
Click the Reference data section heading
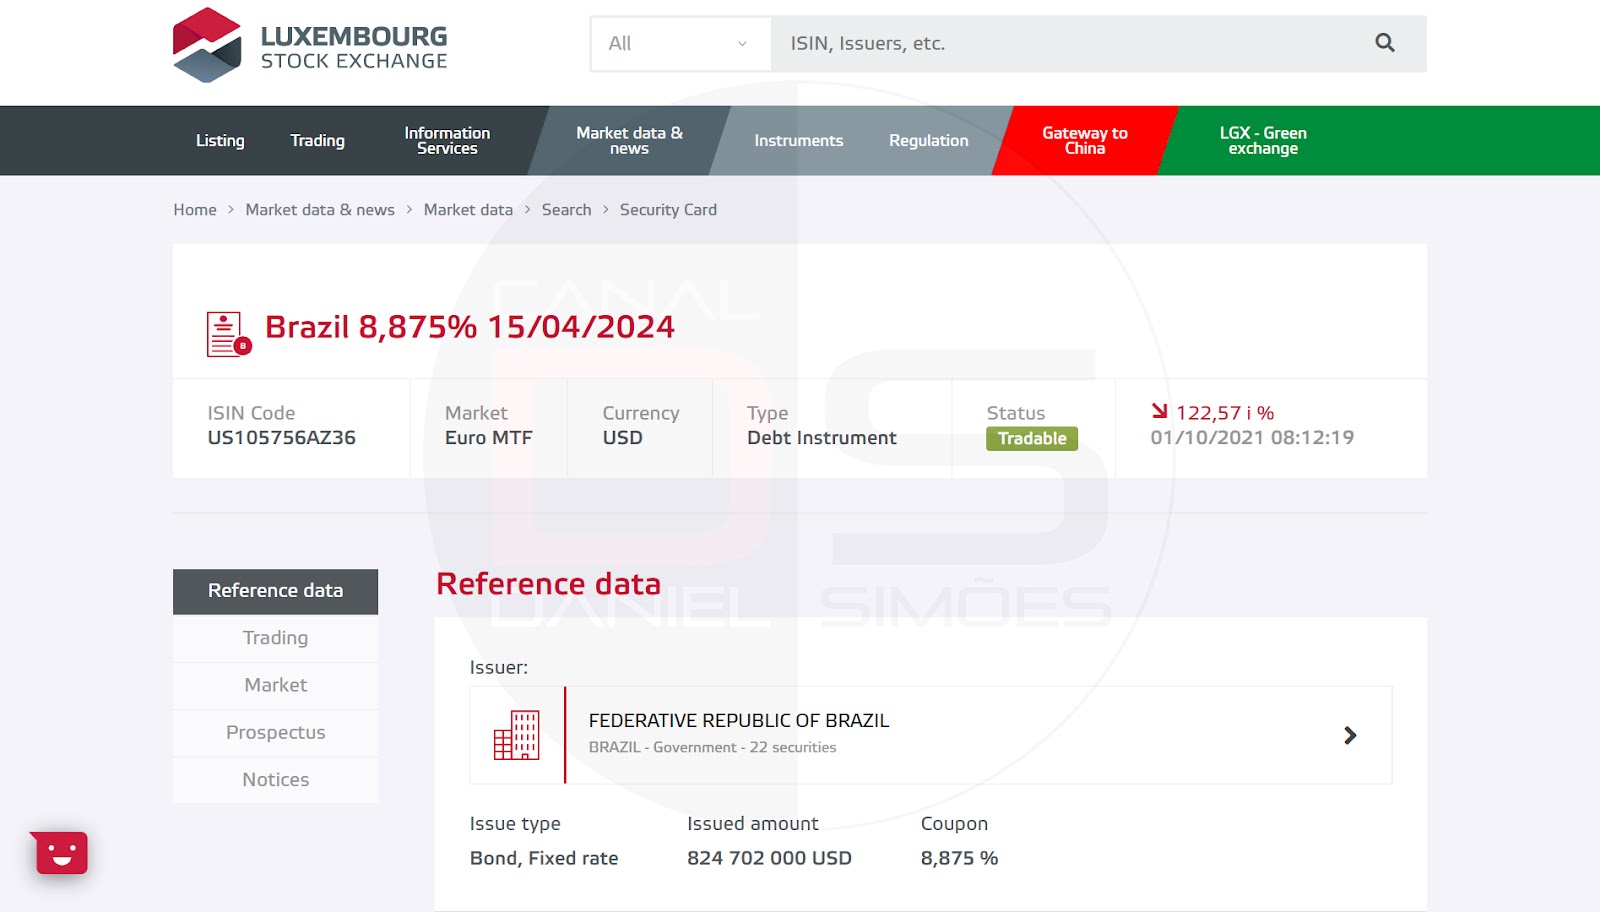tap(549, 584)
